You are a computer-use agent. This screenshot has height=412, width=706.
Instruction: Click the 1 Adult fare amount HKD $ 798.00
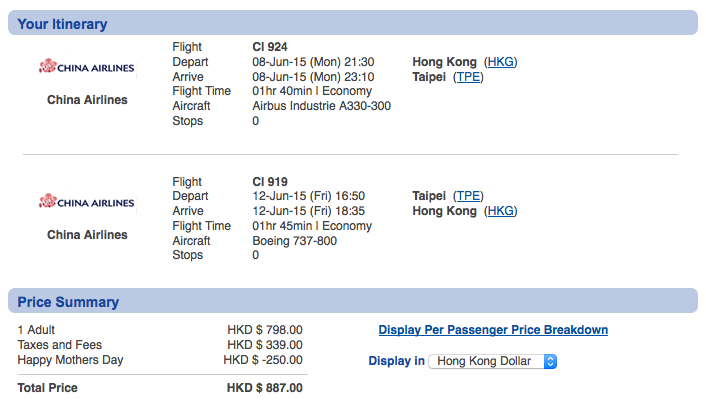coord(265,330)
